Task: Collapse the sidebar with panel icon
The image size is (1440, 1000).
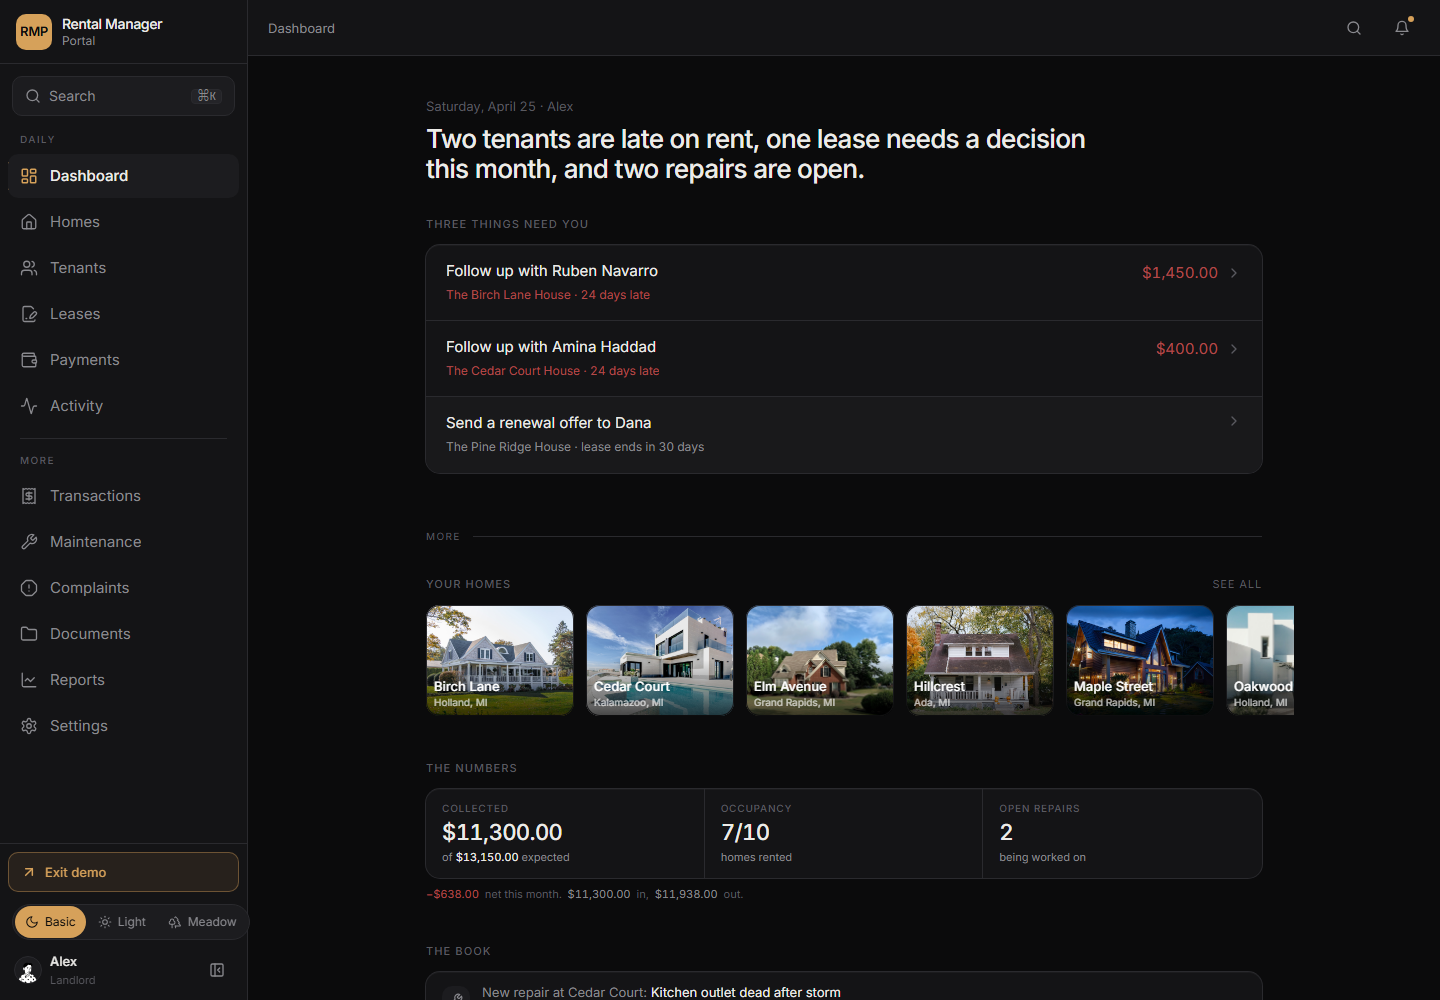Action: (217, 970)
